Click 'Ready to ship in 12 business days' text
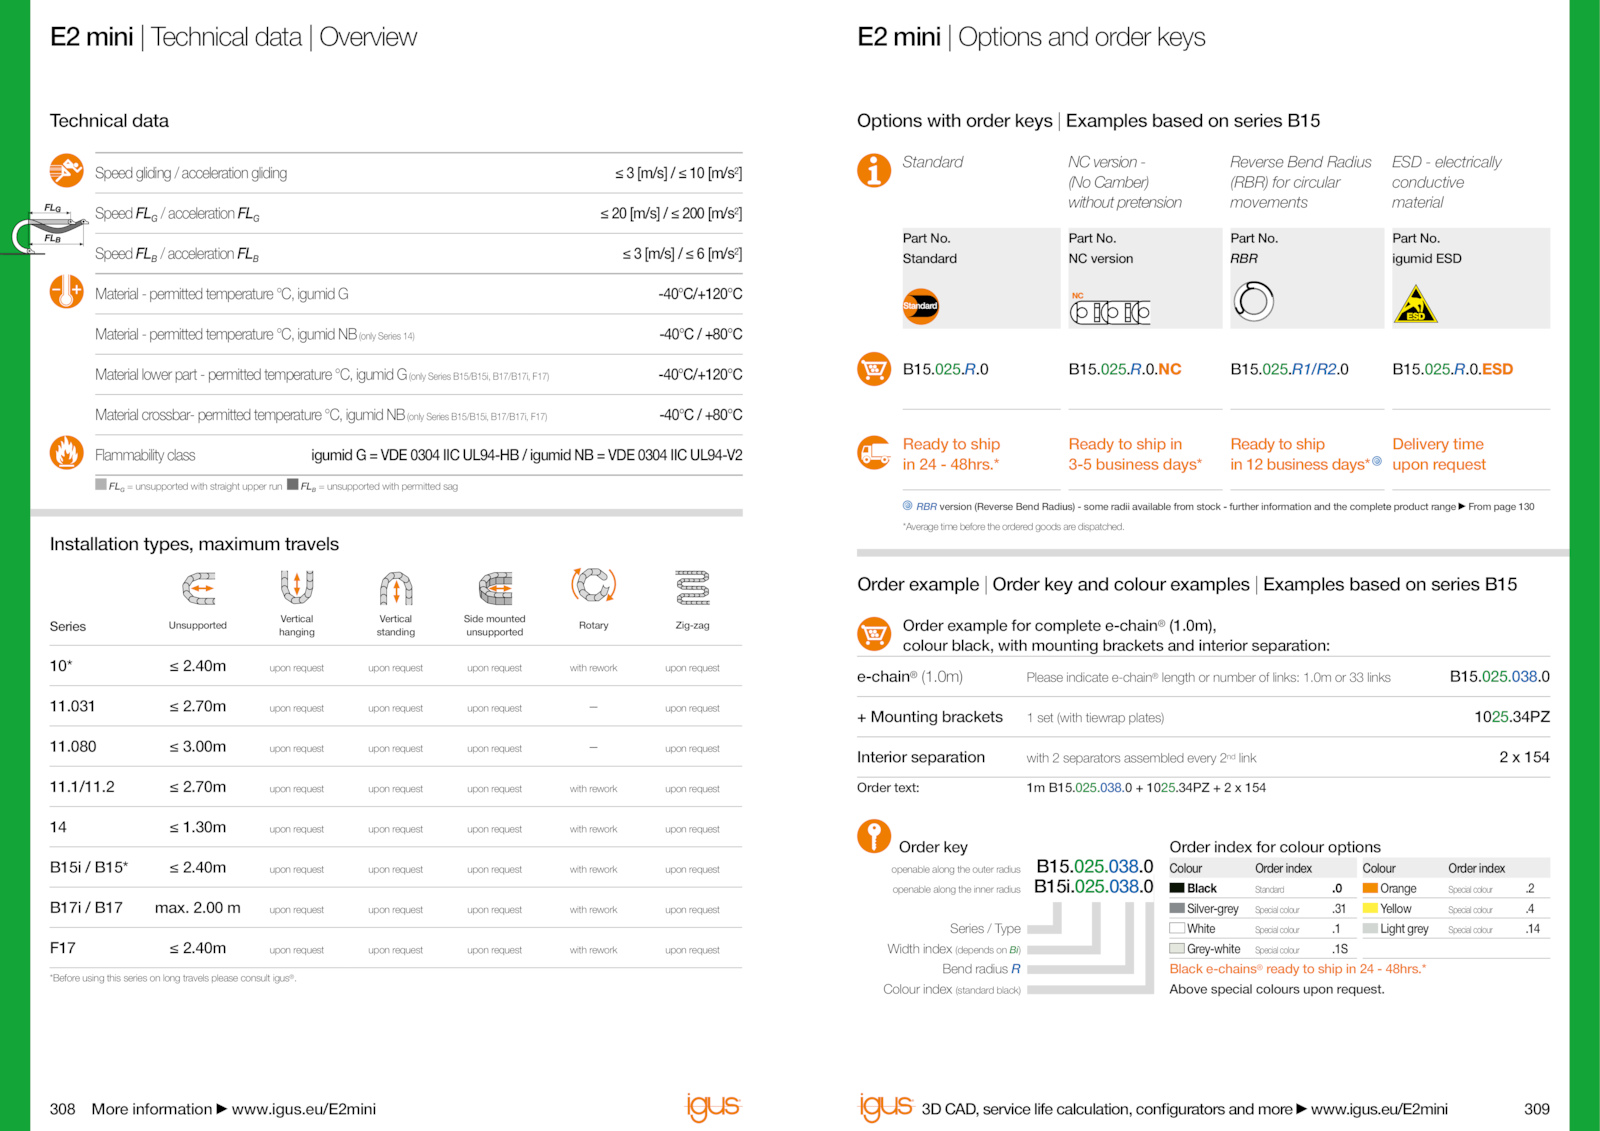 (x=1300, y=454)
